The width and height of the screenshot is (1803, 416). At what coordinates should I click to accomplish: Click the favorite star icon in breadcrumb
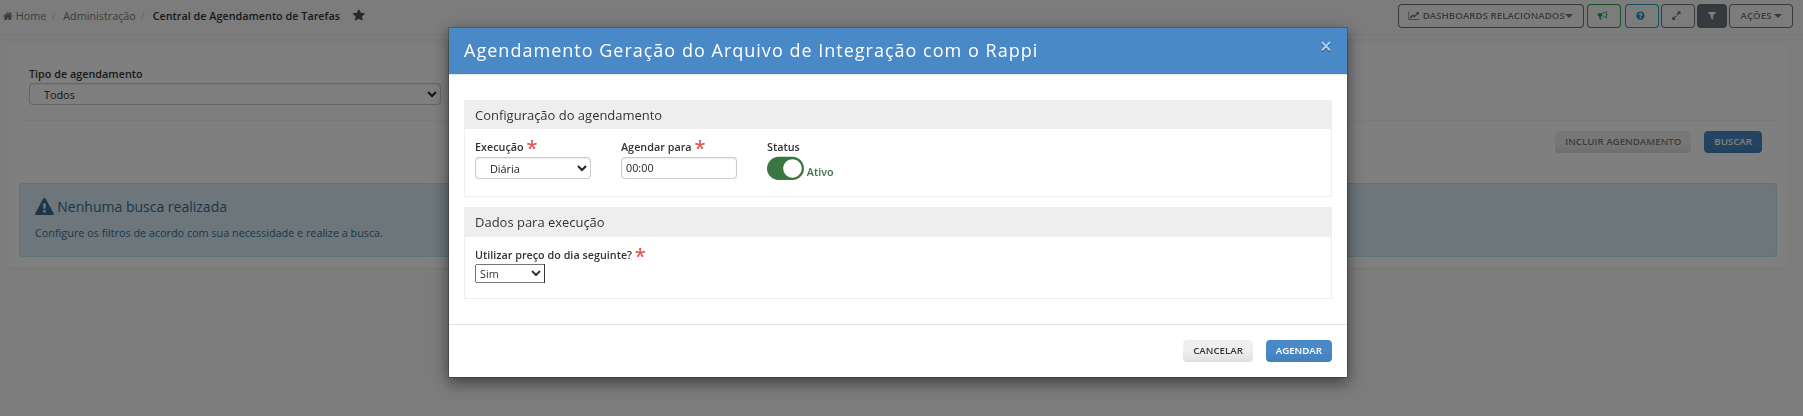pos(359,15)
